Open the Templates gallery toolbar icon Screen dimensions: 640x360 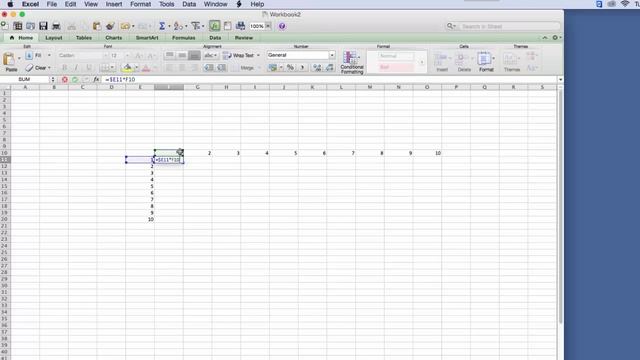pyautogui.click(x=18, y=26)
